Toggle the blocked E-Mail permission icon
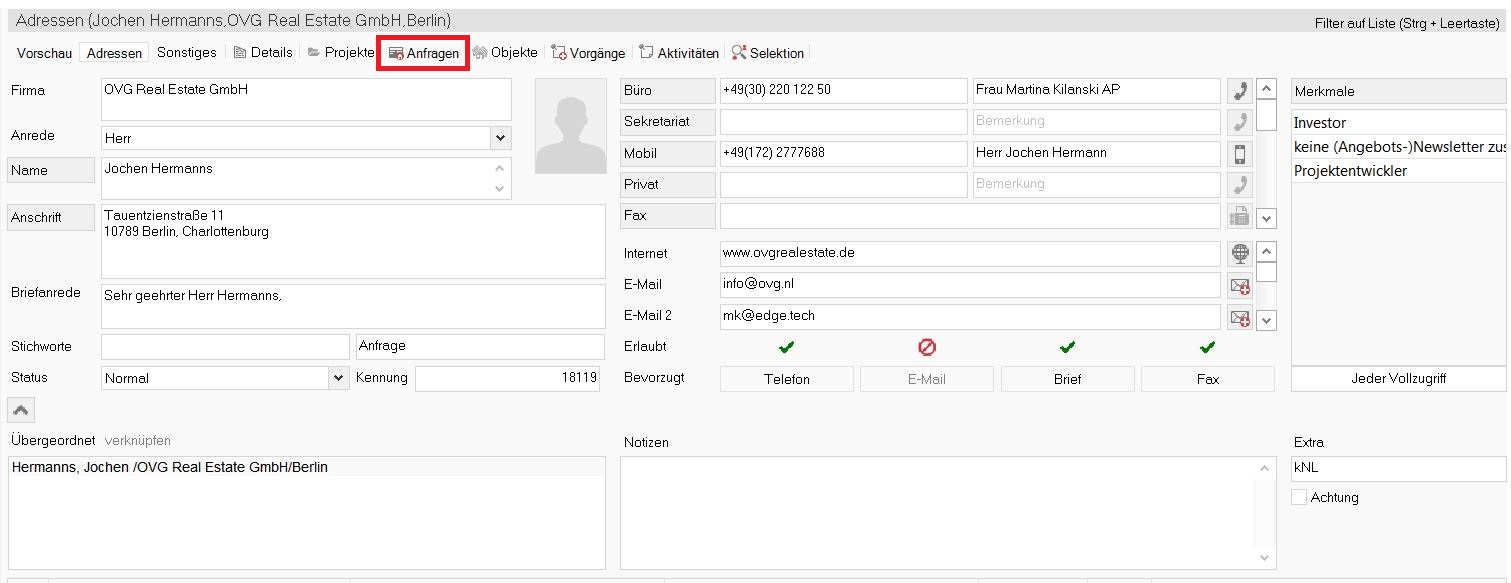The width and height of the screenshot is (1511, 583). point(927,347)
